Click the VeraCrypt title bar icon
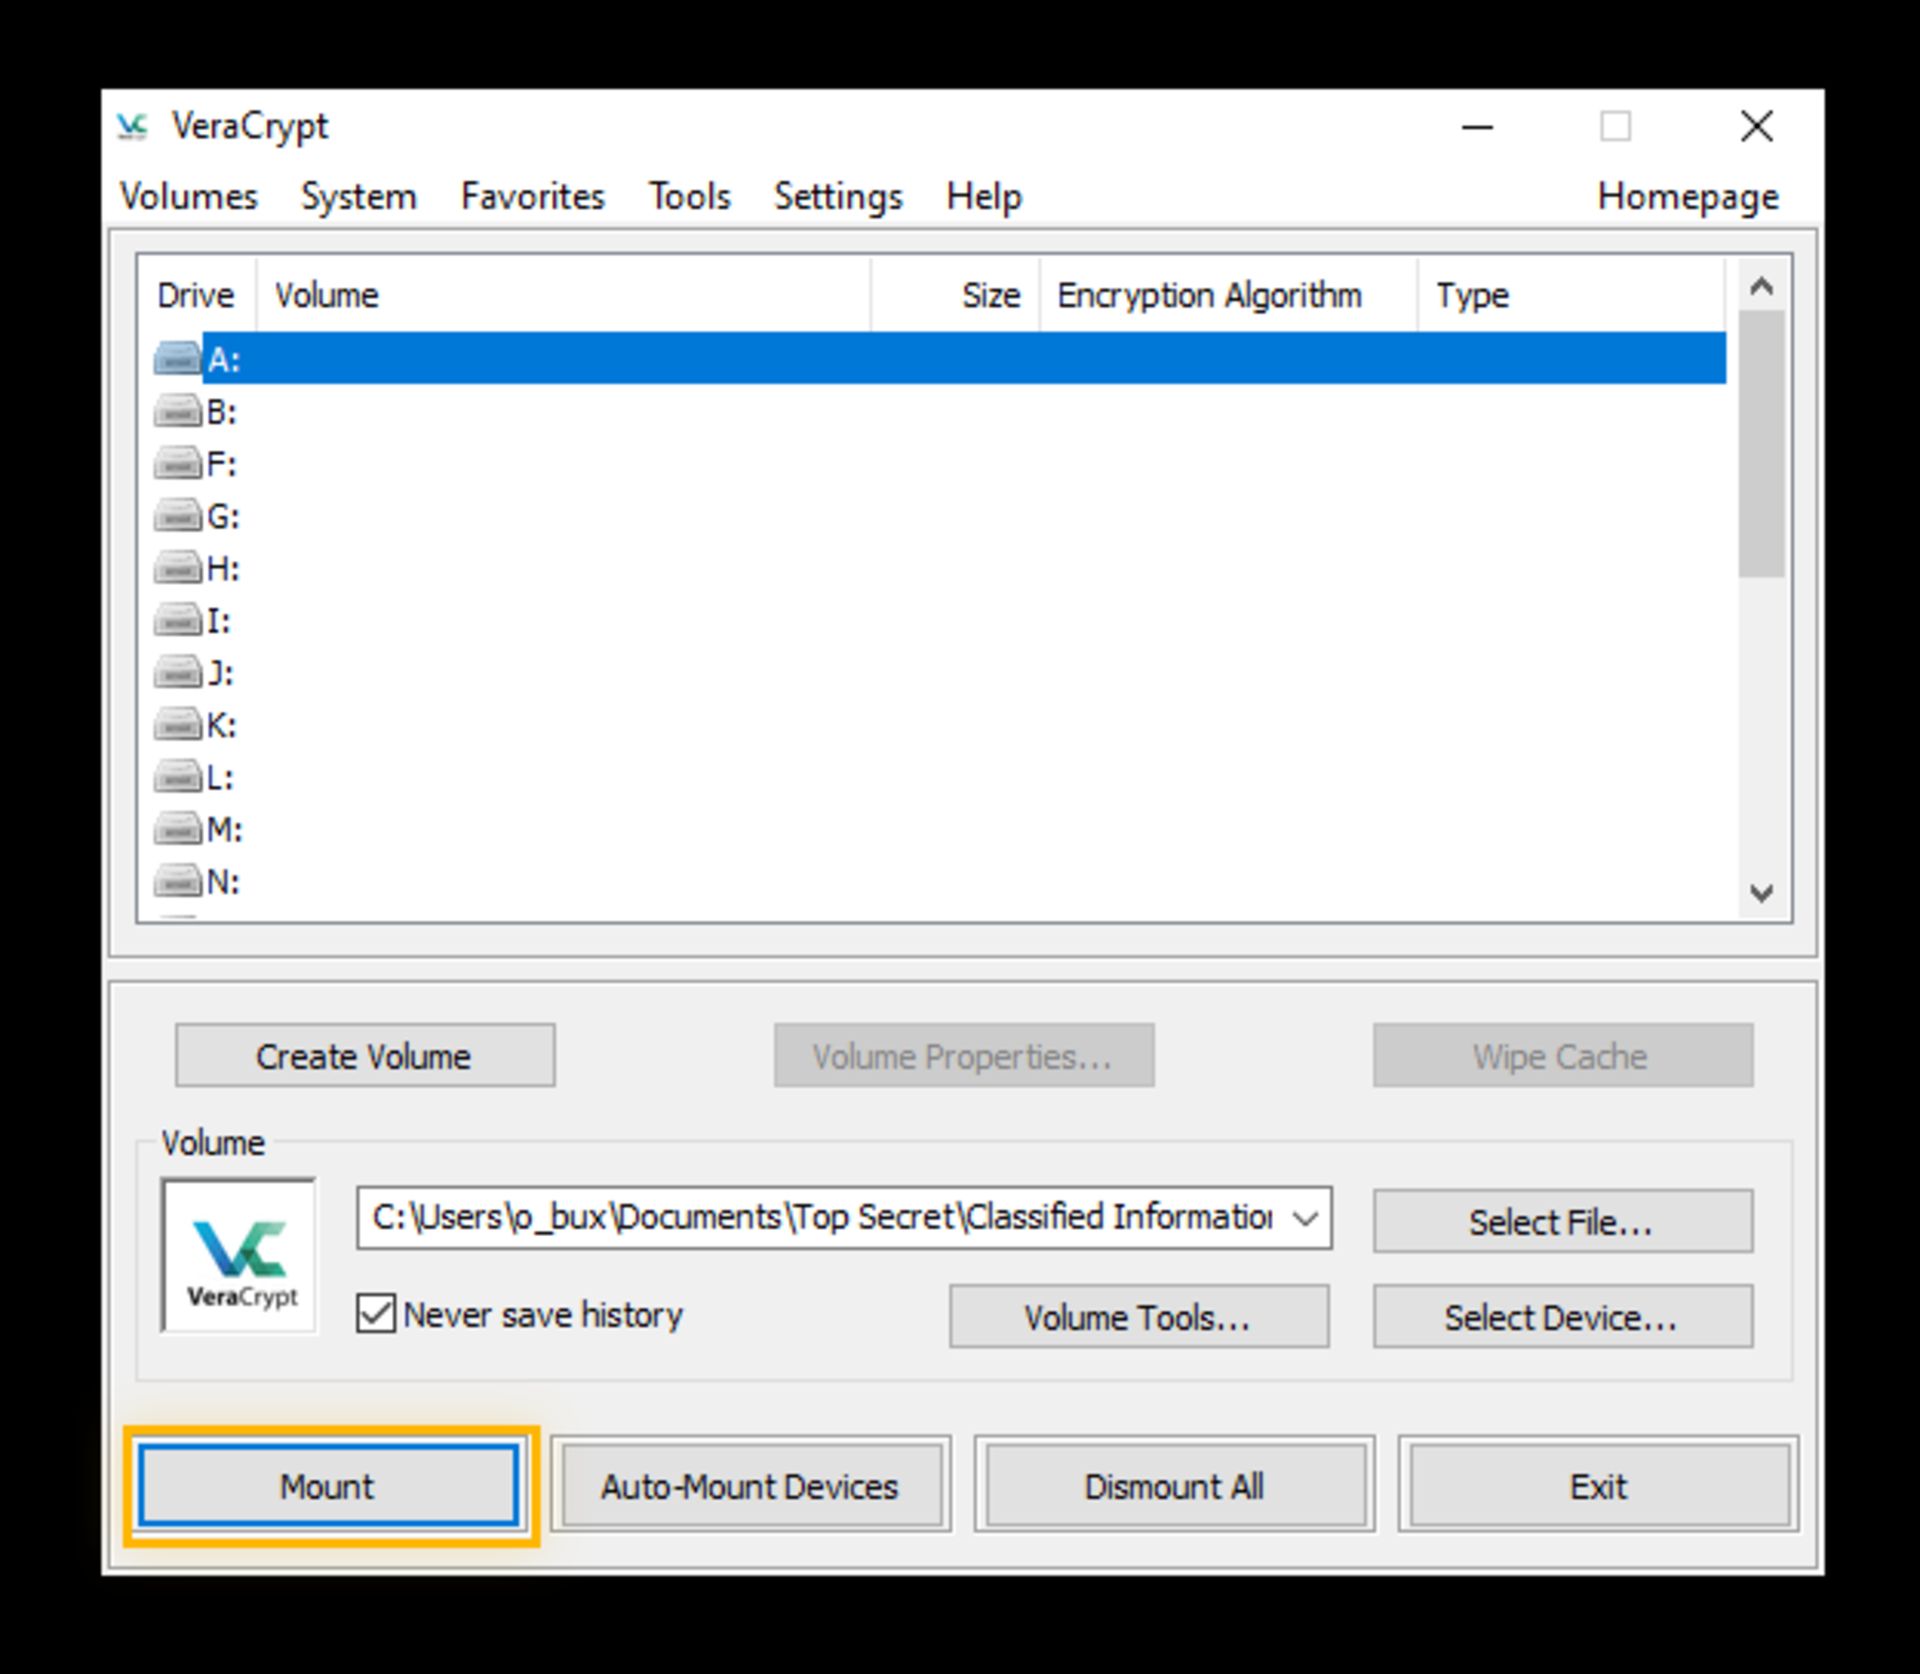1920x1674 pixels. tap(132, 127)
